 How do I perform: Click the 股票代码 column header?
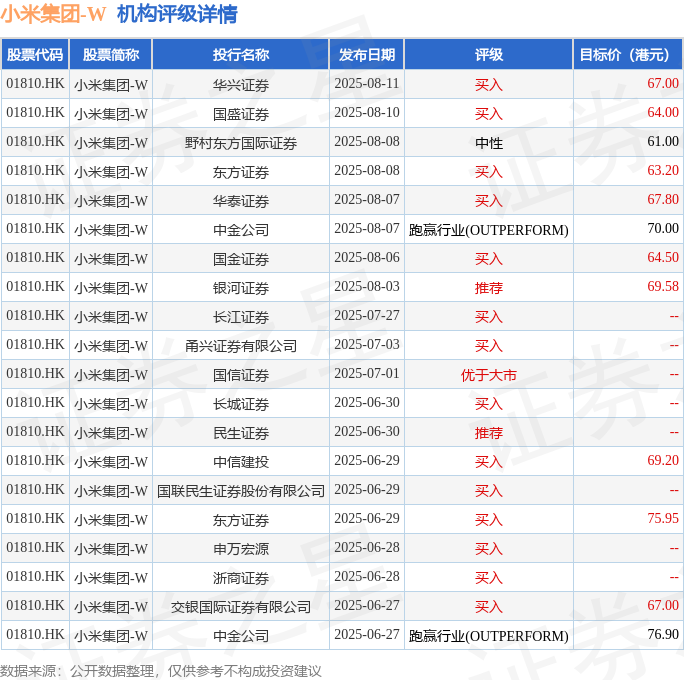coord(35,55)
